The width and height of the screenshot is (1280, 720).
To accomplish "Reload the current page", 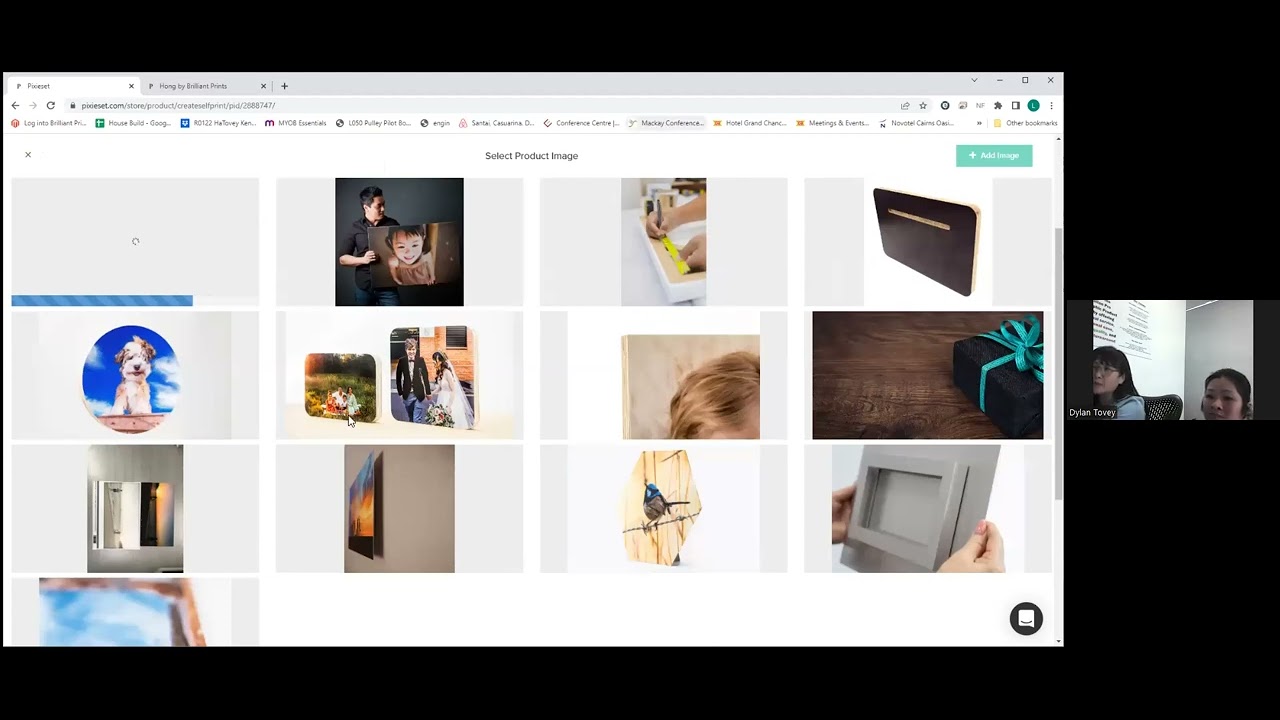I will pyautogui.click(x=50, y=105).
